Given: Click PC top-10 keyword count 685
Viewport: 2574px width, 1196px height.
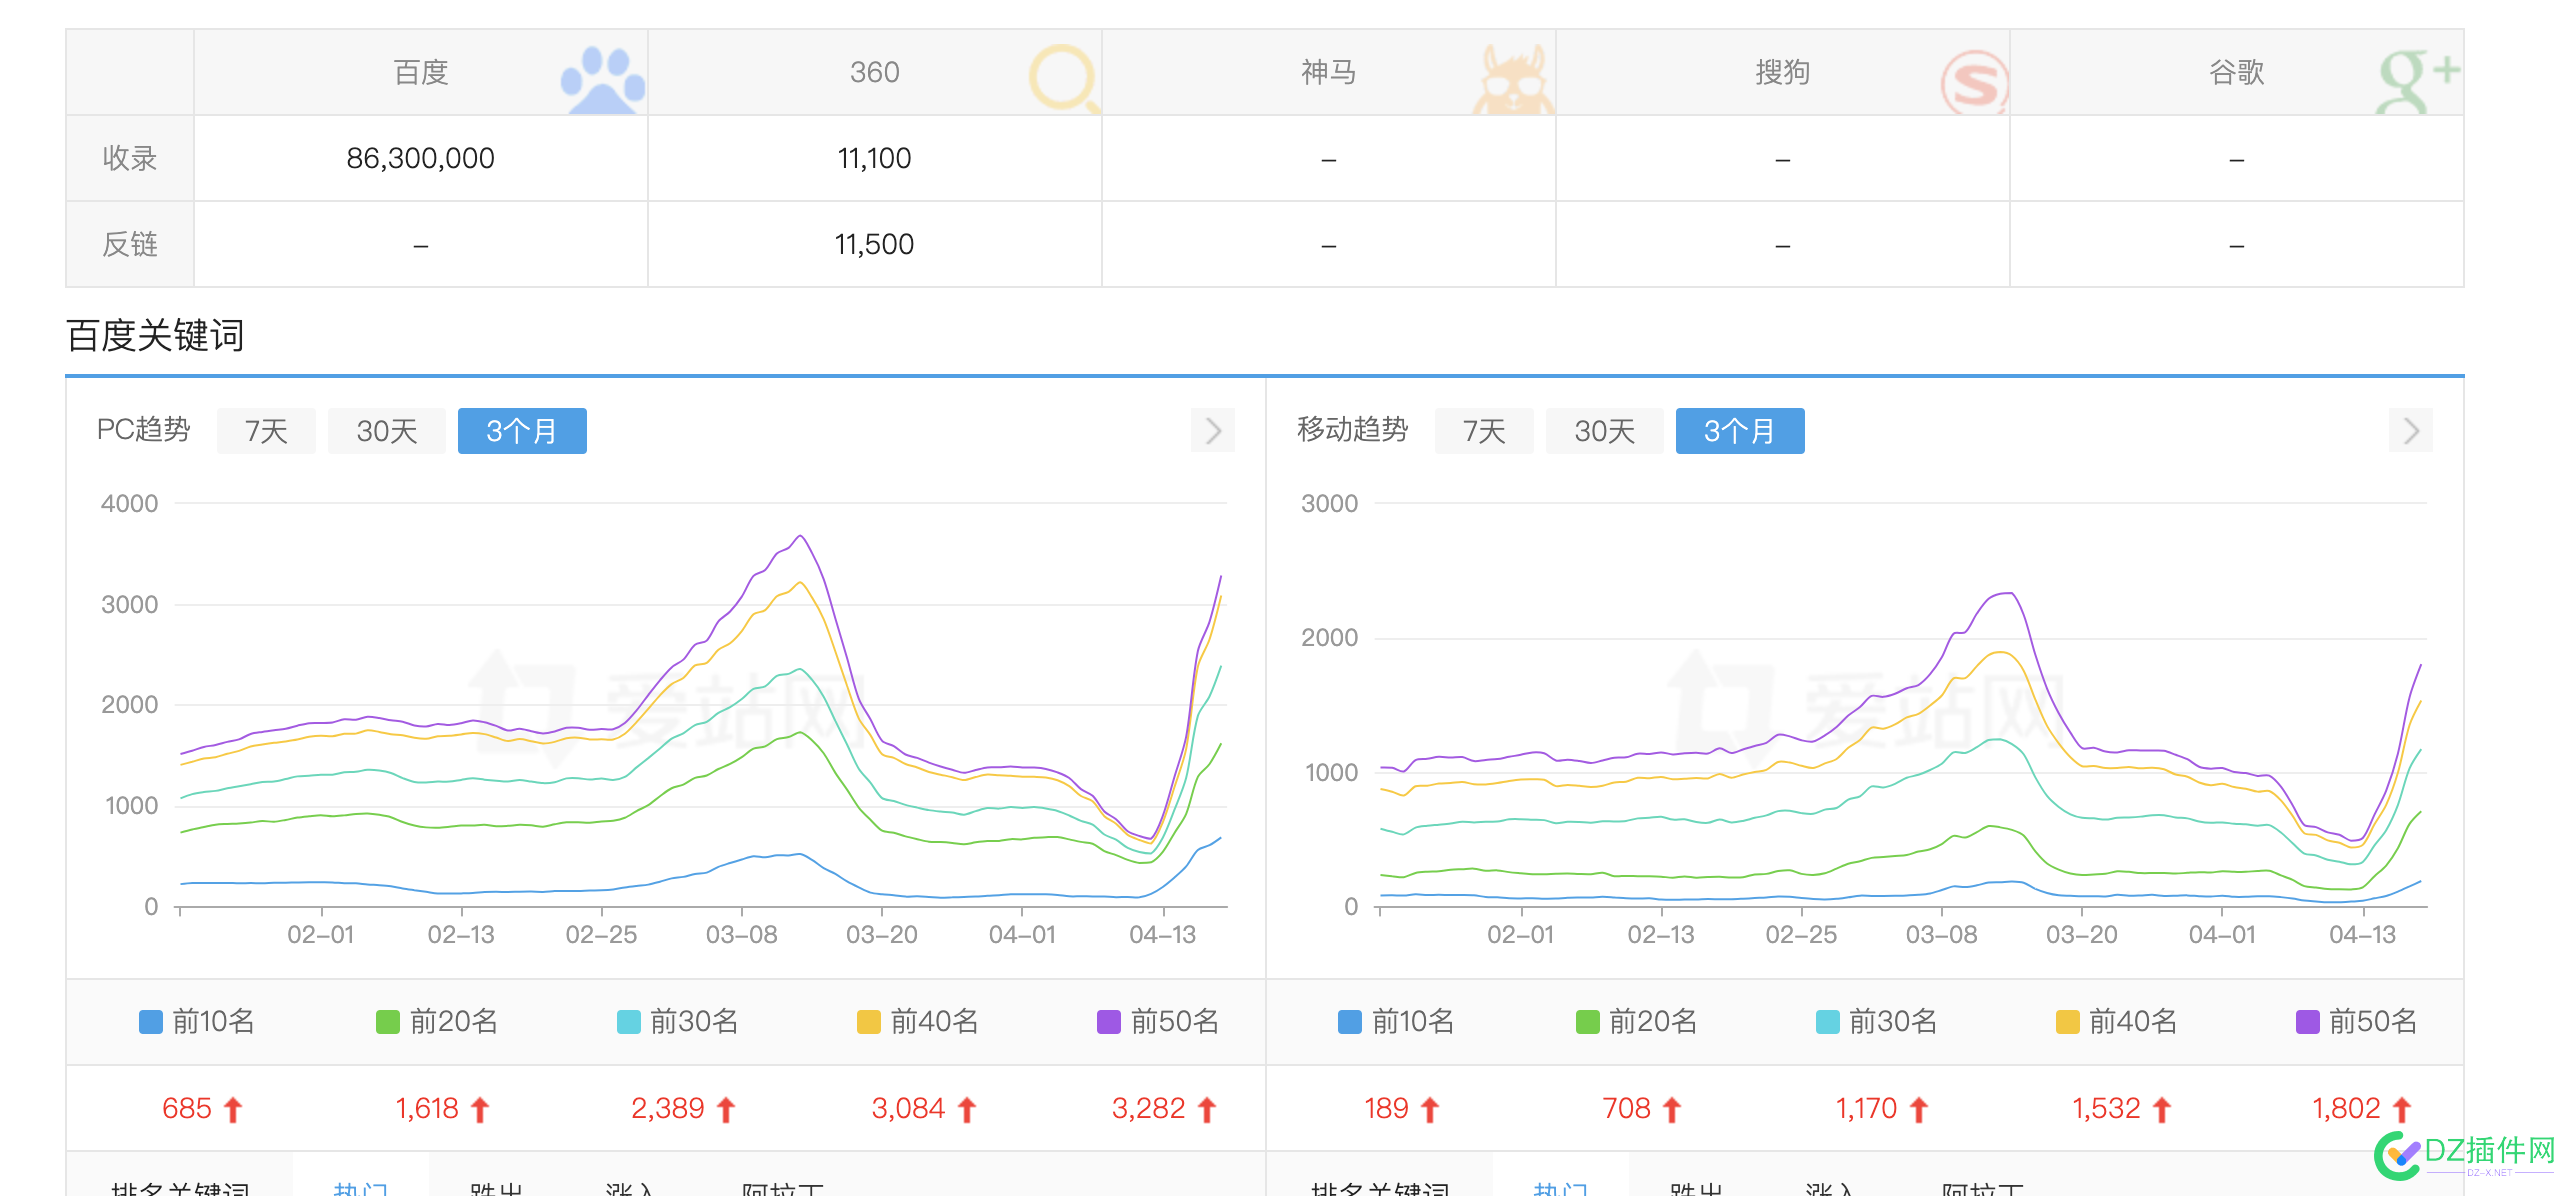Looking at the screenshot, I should [x=187, y=1109].
